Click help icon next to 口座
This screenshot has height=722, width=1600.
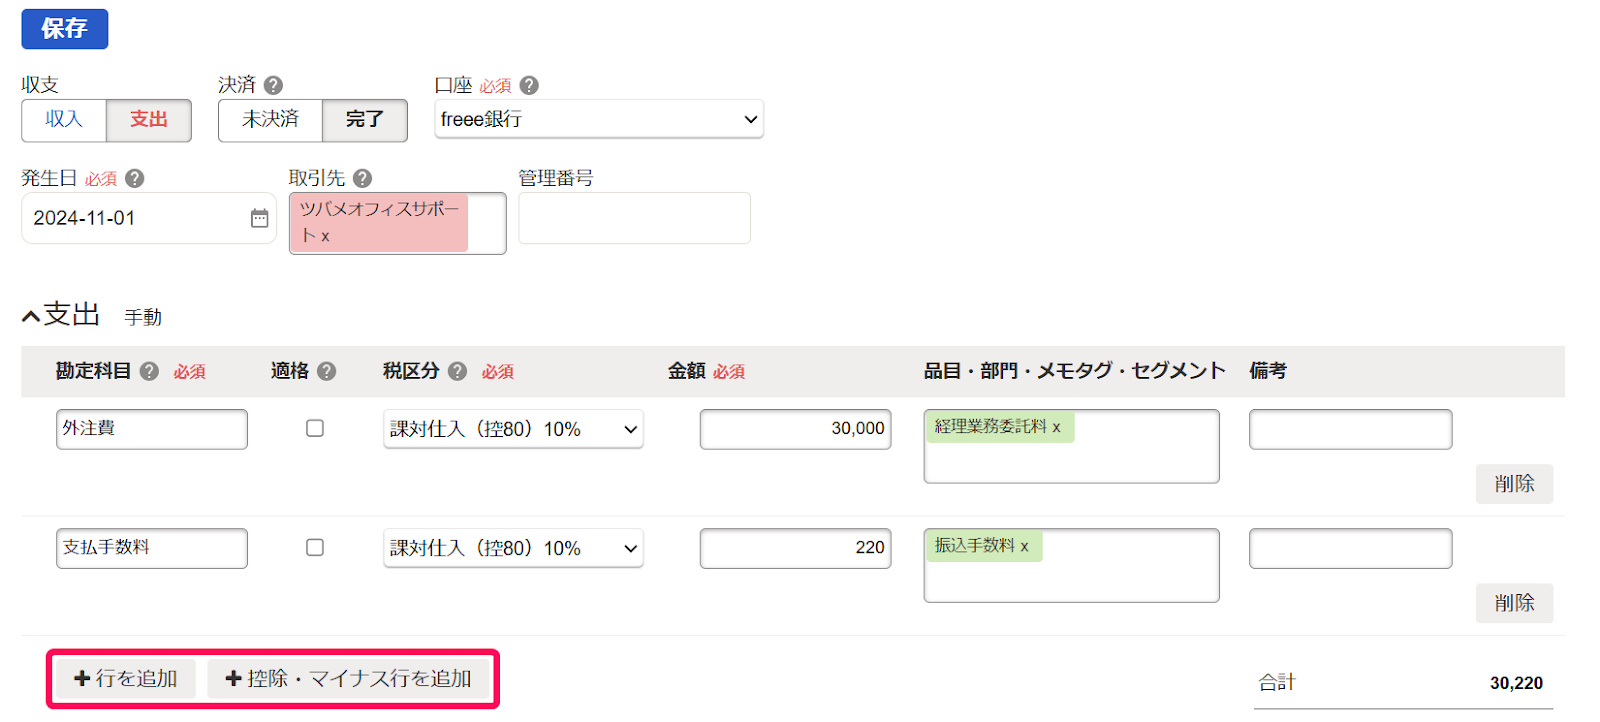[x=529, y=86]
